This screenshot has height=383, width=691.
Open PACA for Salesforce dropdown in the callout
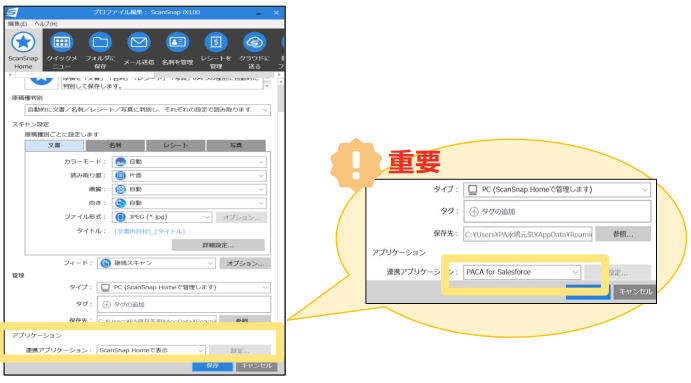coord(522,272)
